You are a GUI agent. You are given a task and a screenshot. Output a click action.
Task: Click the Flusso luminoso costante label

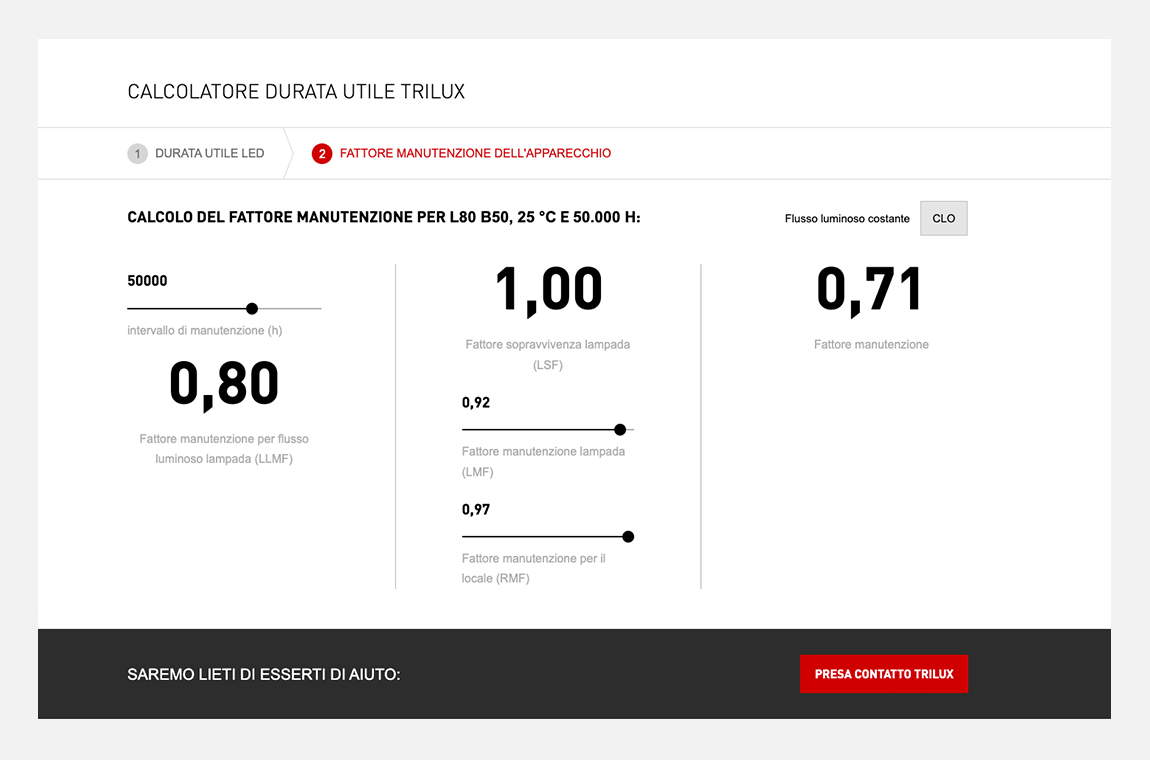coord(847,219)
